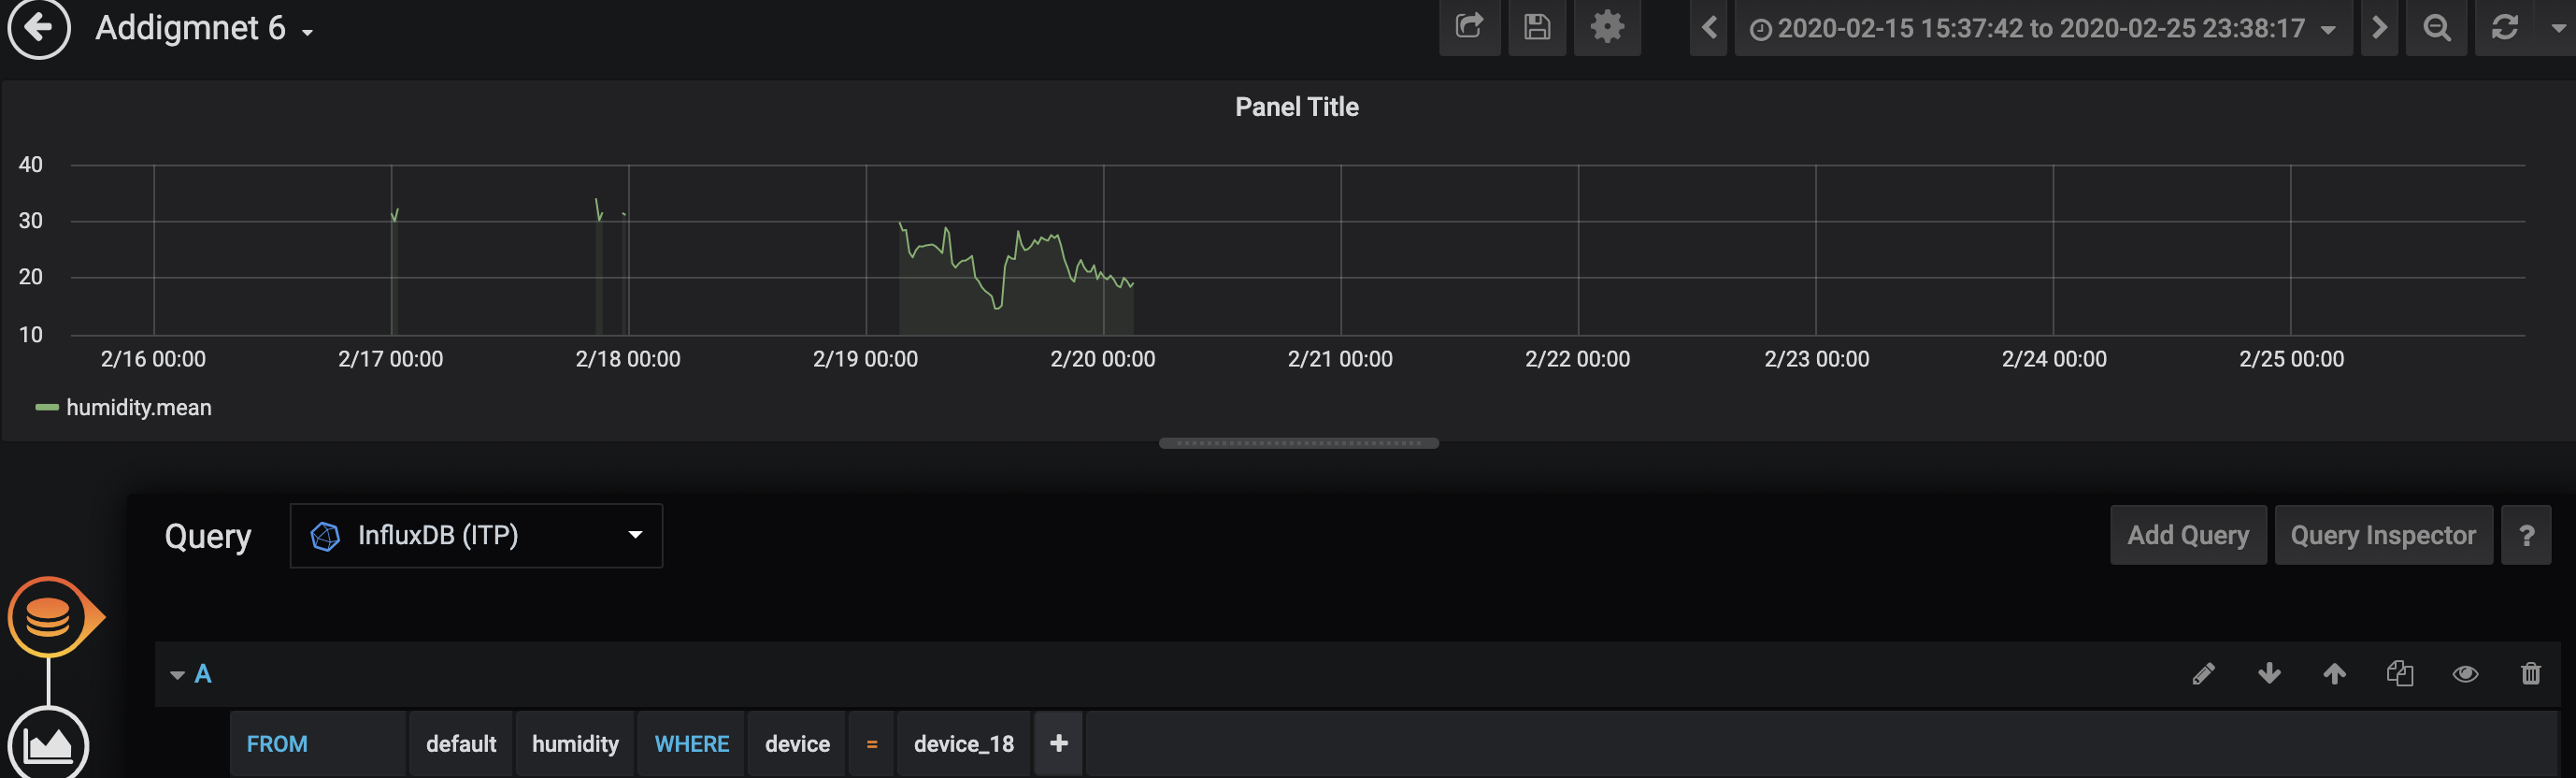Hide query A with eye icon

[x=2465, y=674]
